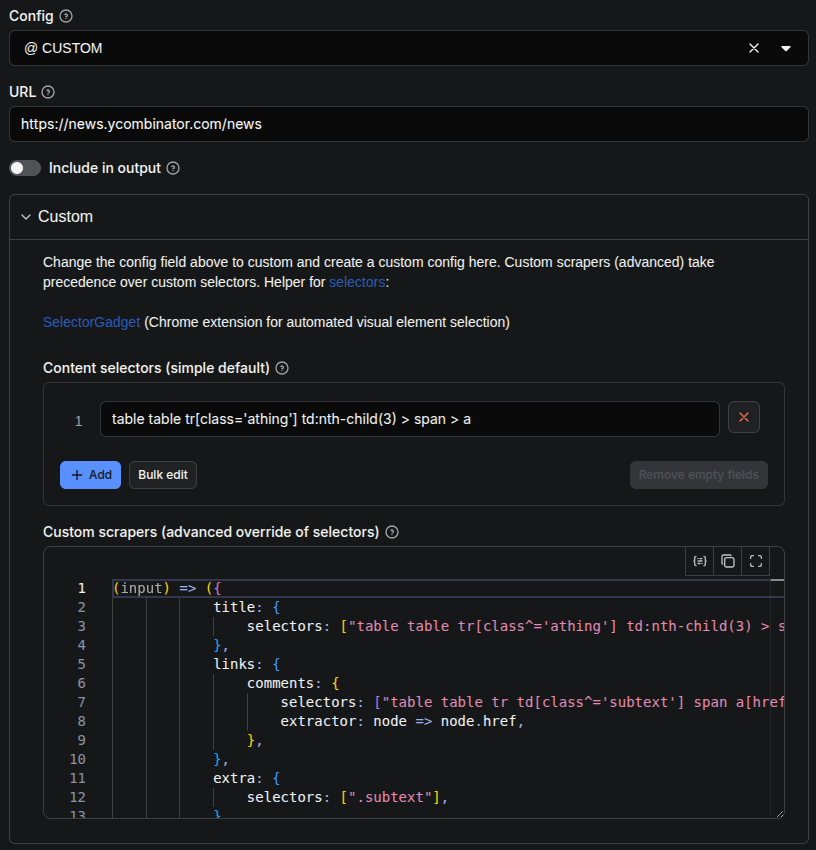The image size is (816, 850).
Task: Click Remove empty fields button
Action: coord(698,475)
